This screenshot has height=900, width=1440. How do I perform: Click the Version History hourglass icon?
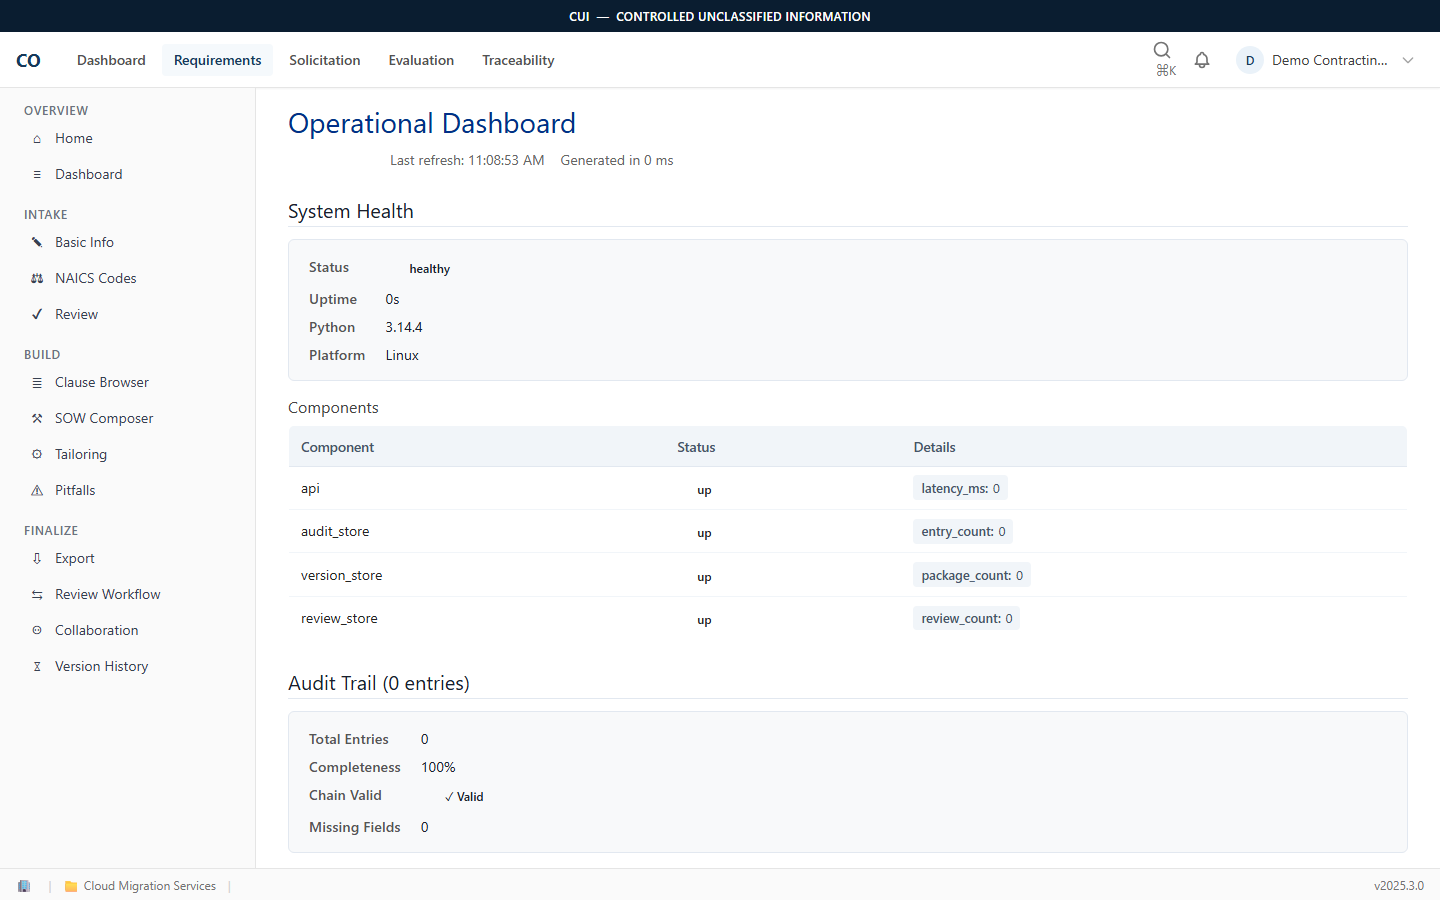[37, 667]
